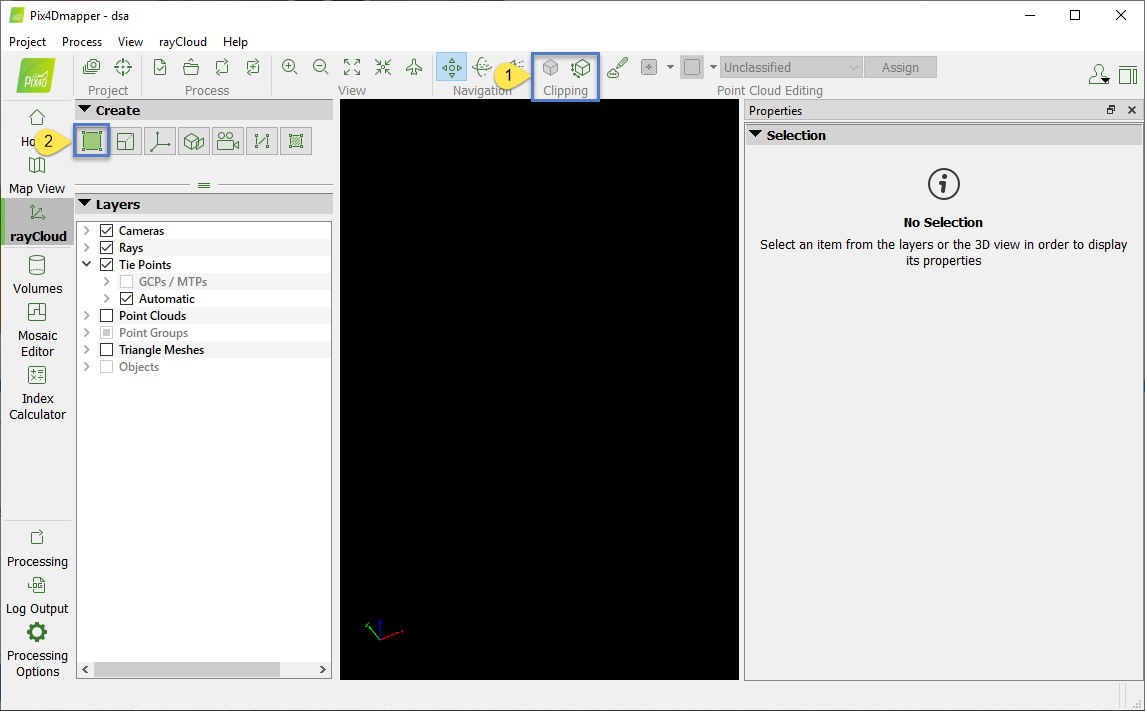Expand the Automatic sublayer node
1145x711 pixels.
pos(107,299)
